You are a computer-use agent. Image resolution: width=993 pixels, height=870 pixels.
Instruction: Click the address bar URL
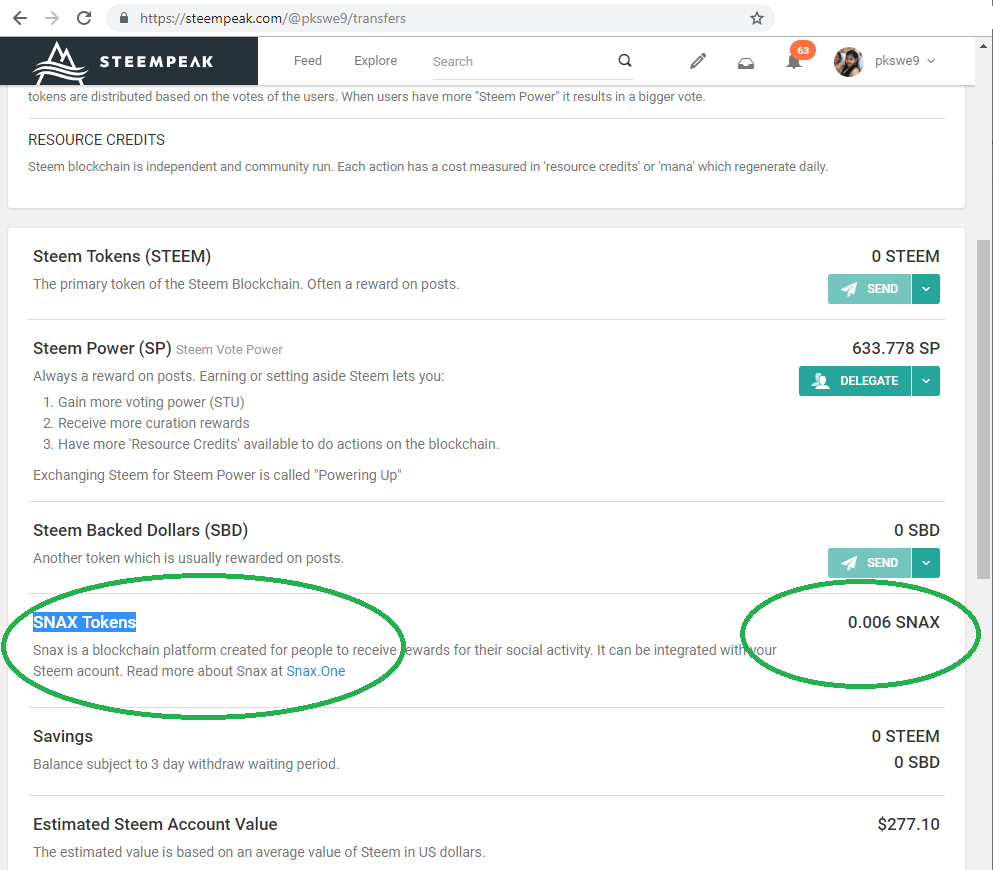(x=273, y=18)
